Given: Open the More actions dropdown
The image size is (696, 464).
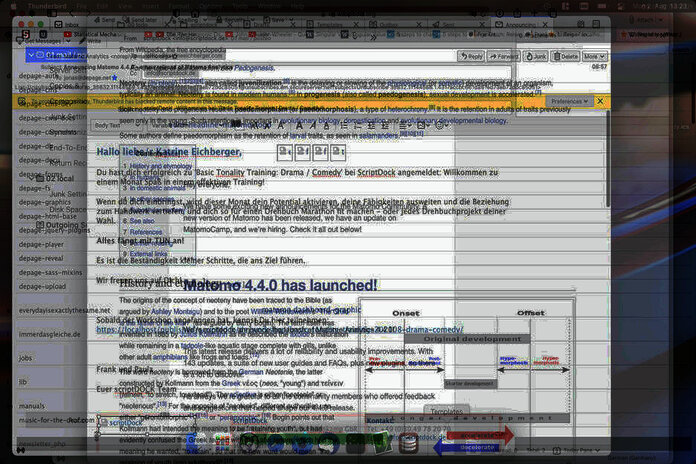Looking at the screenshot, I should click(594, 56).
